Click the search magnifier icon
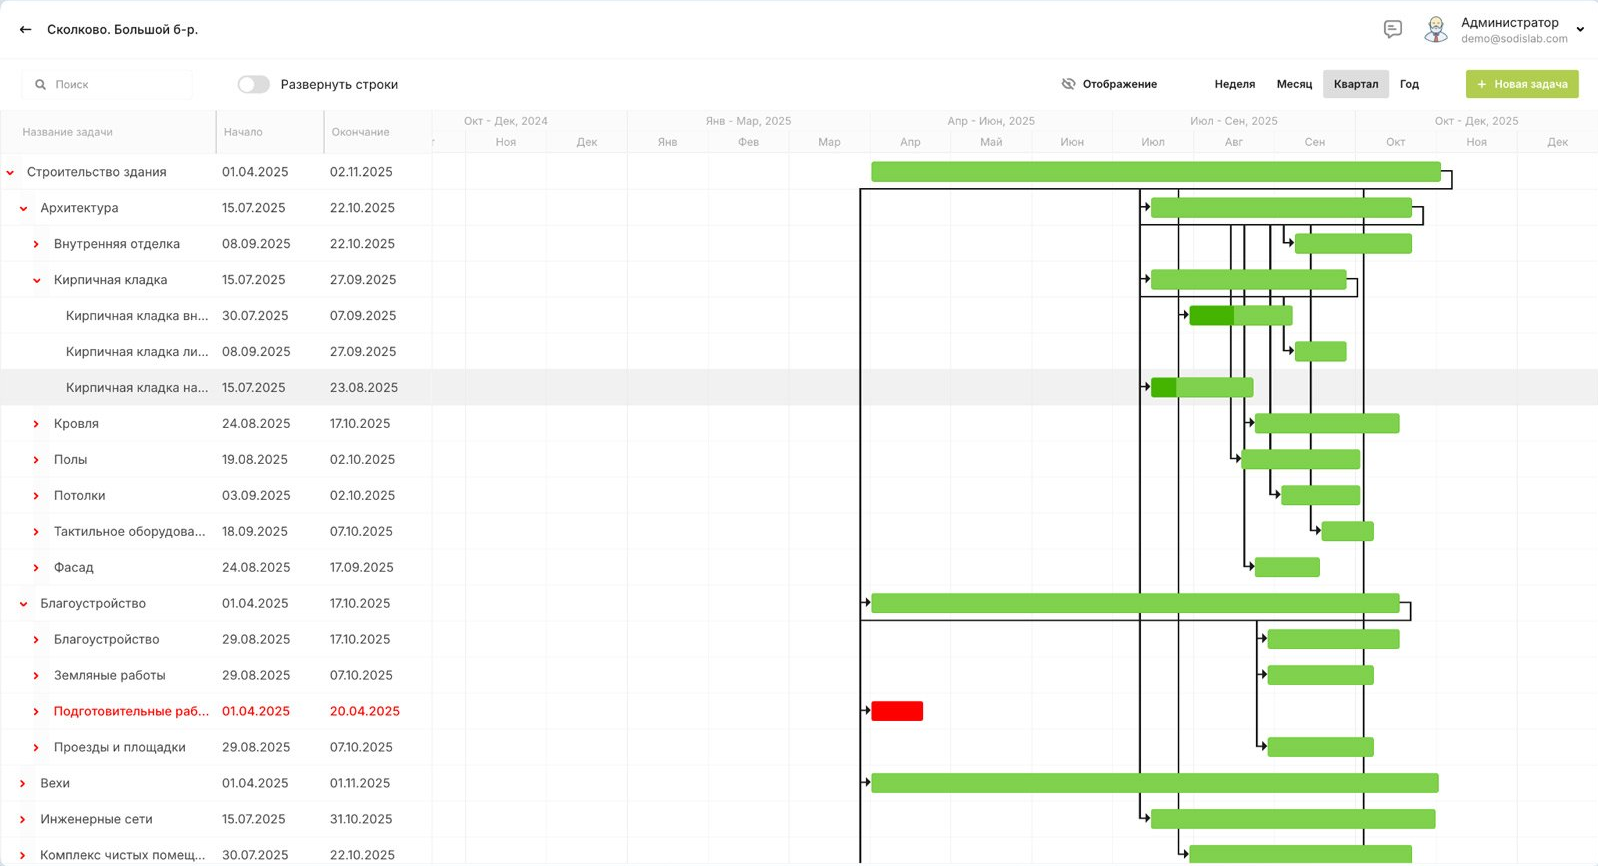The height and width of the screenshot is (866, 1598). (40, 85)
